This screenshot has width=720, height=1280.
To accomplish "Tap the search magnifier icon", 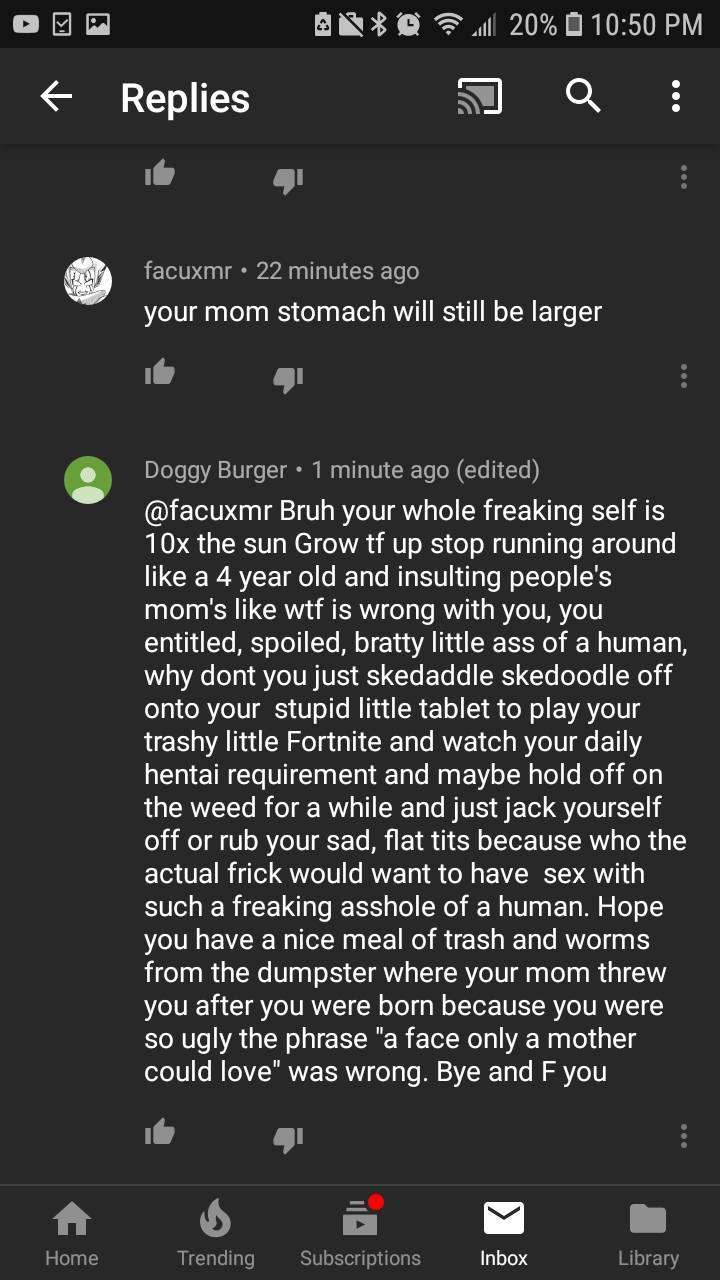I will (x=583, y=97).
